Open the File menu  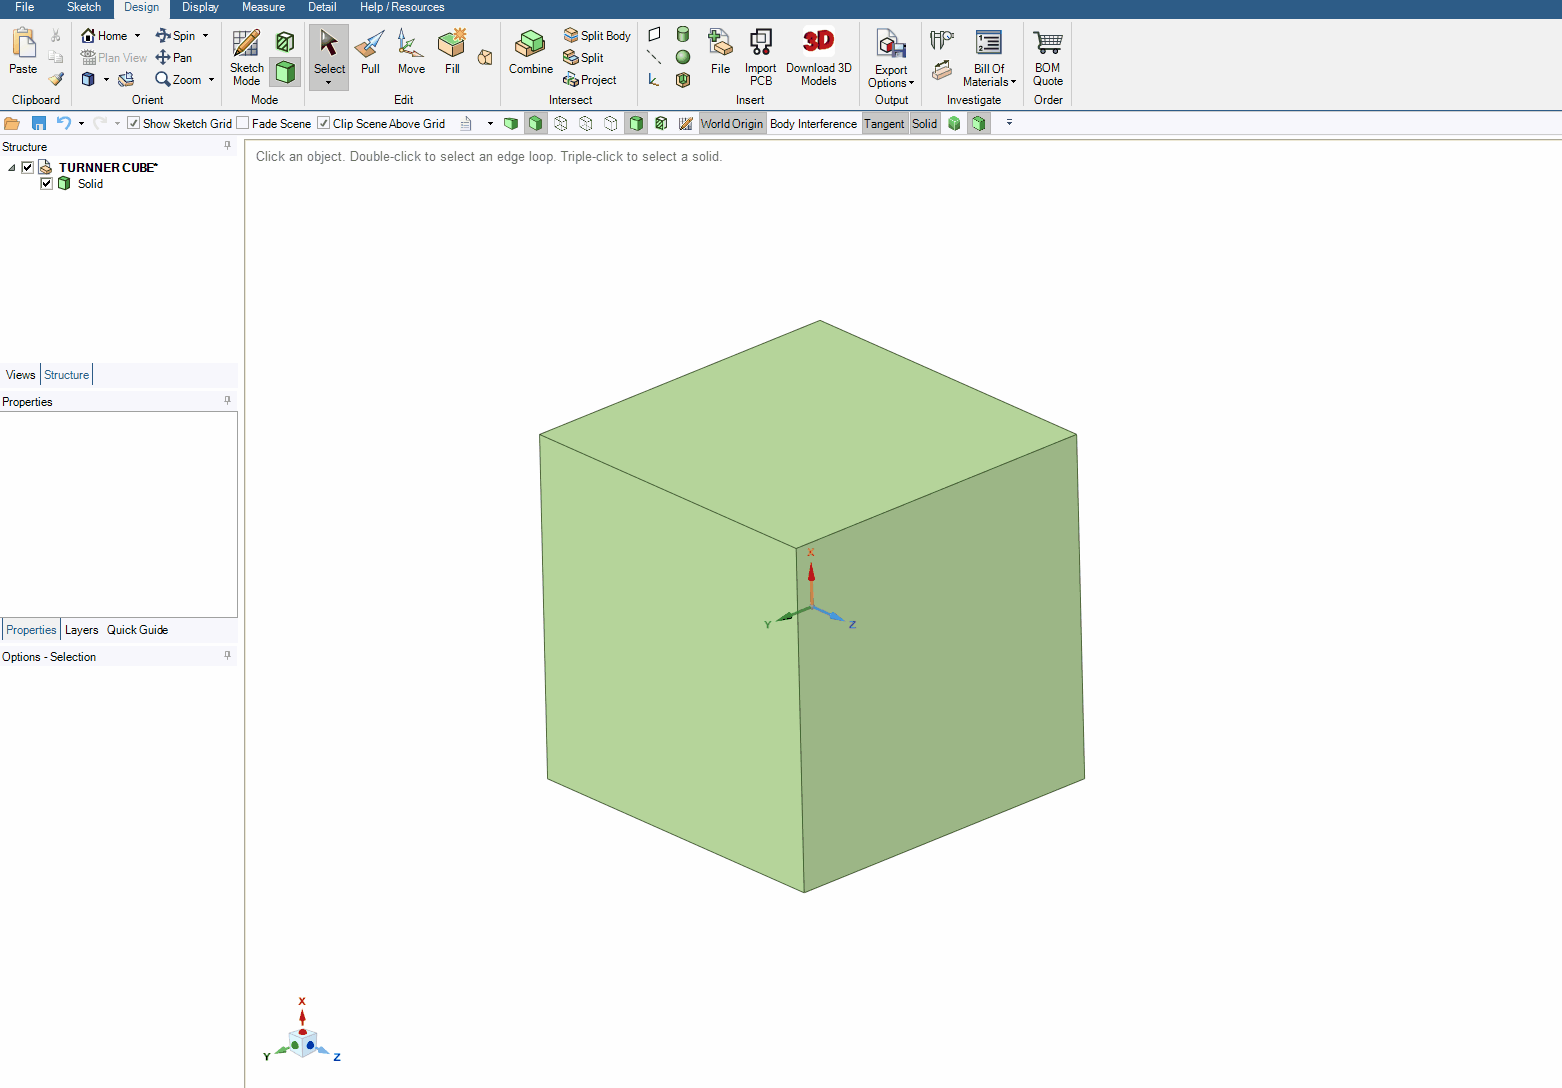pyautogui.click(x=25, y=7)
